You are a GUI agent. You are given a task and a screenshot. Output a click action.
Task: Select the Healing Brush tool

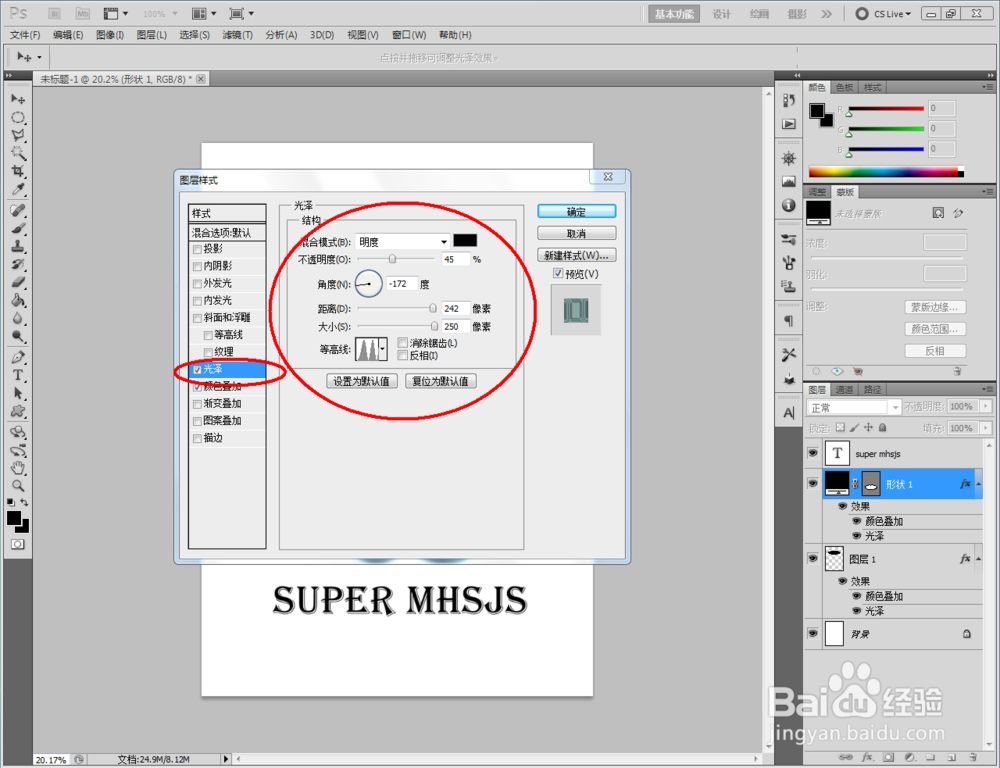[x=18, y=210]
